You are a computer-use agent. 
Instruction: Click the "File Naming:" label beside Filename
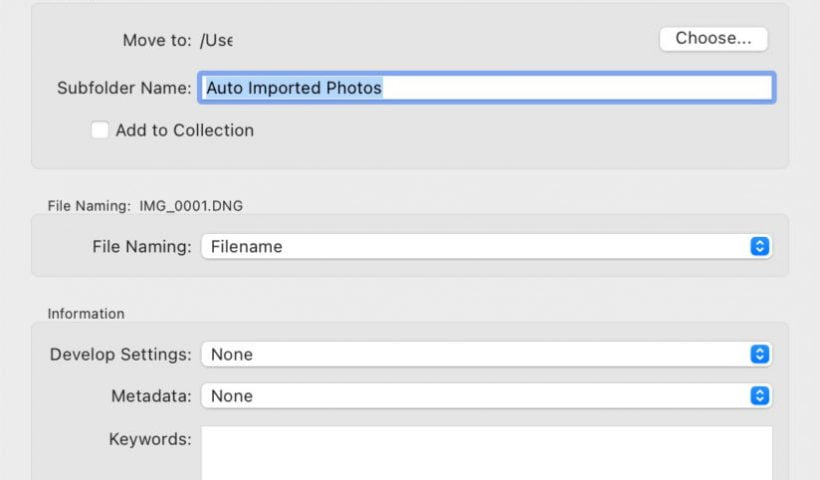coord(141,246)
